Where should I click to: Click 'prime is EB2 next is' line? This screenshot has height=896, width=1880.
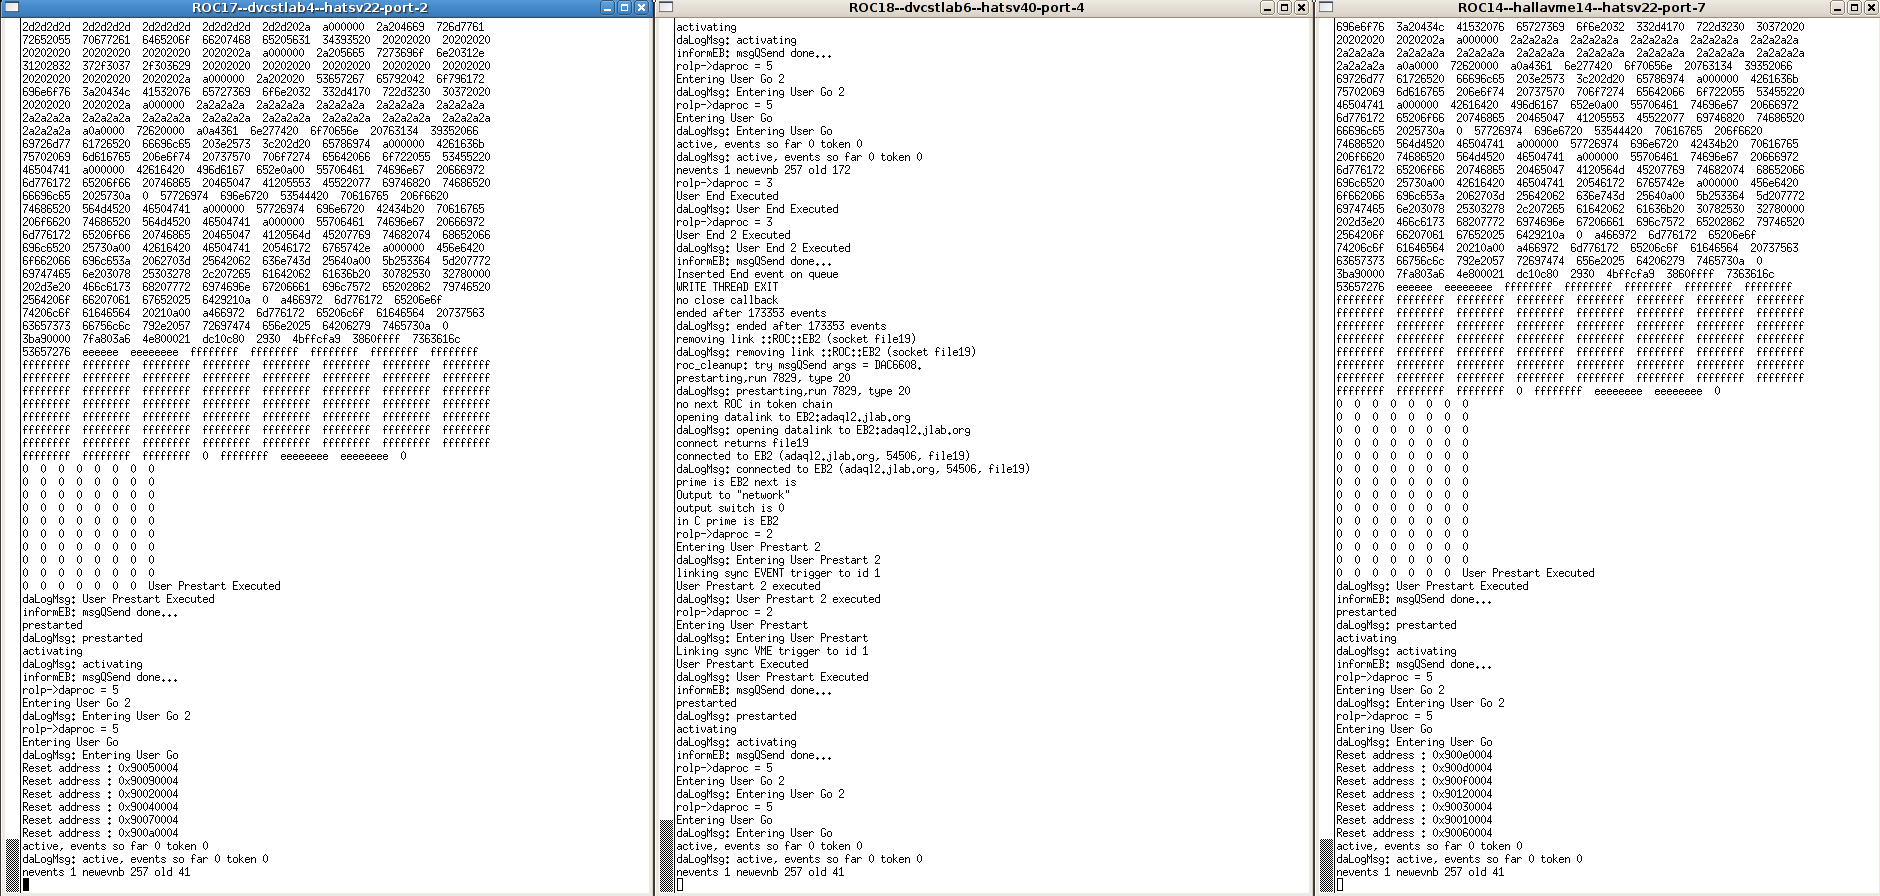pyautogui.click(x=736, y=482)
